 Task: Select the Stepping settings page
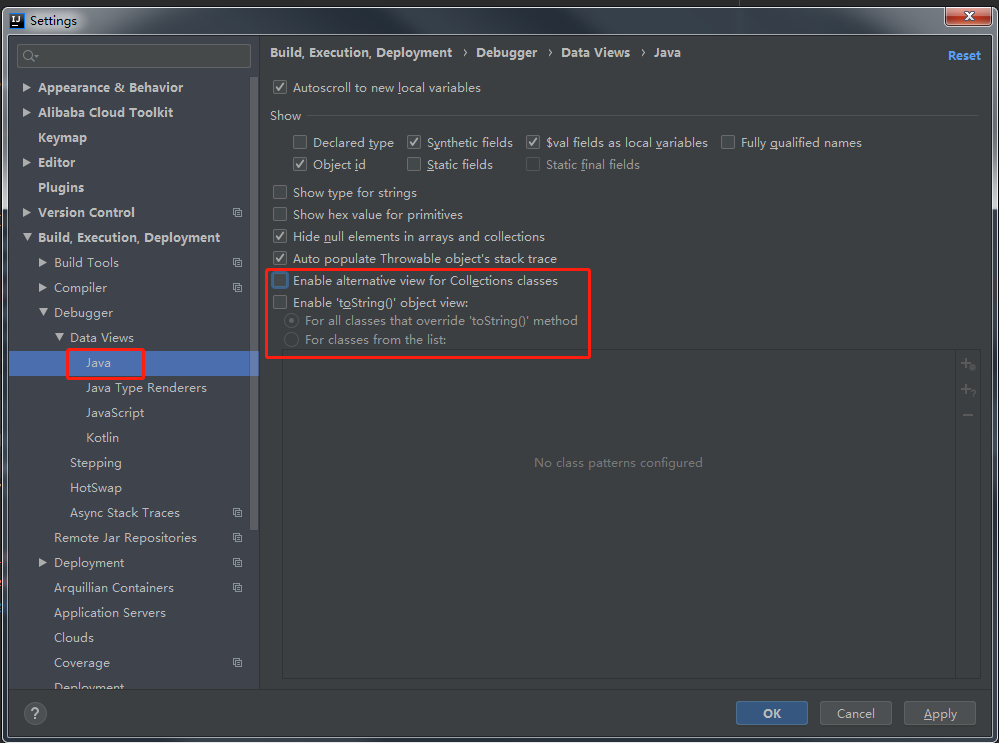(96, 463)
